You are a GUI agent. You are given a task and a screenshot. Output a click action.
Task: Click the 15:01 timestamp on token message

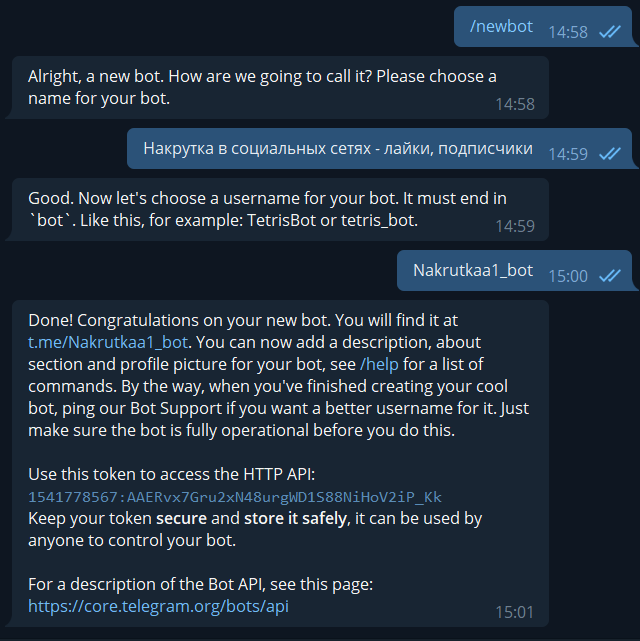click(515, 612)
